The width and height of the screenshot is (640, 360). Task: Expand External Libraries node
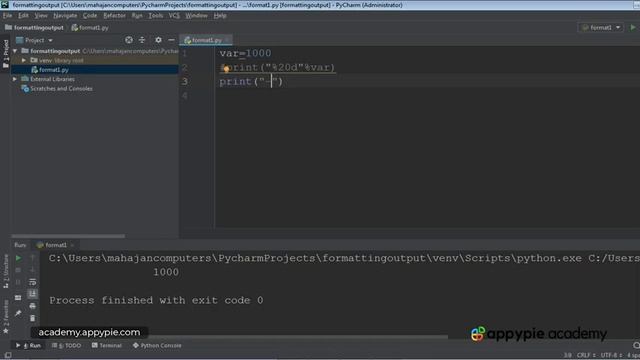[15, 79]
